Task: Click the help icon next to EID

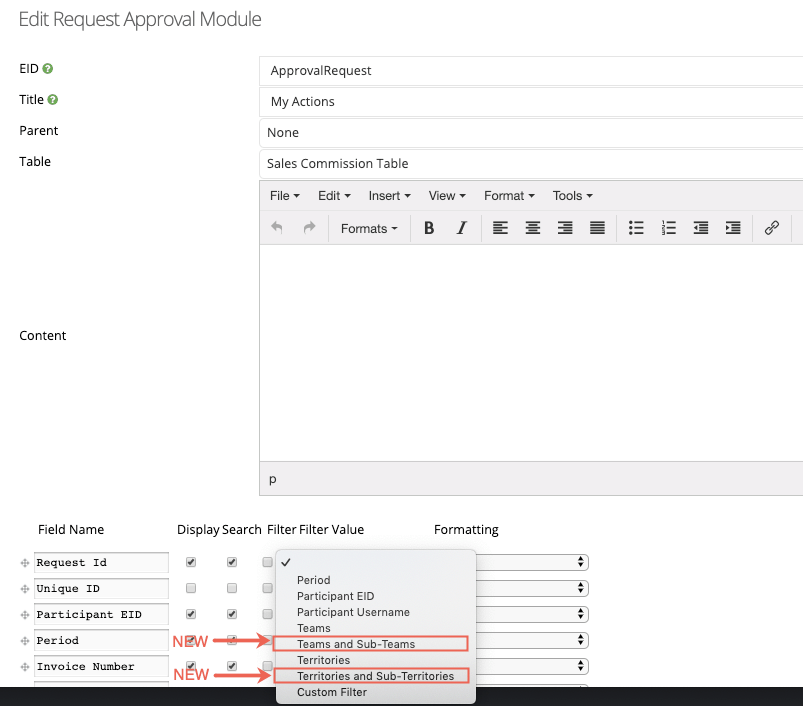Action: pos(48,69)
